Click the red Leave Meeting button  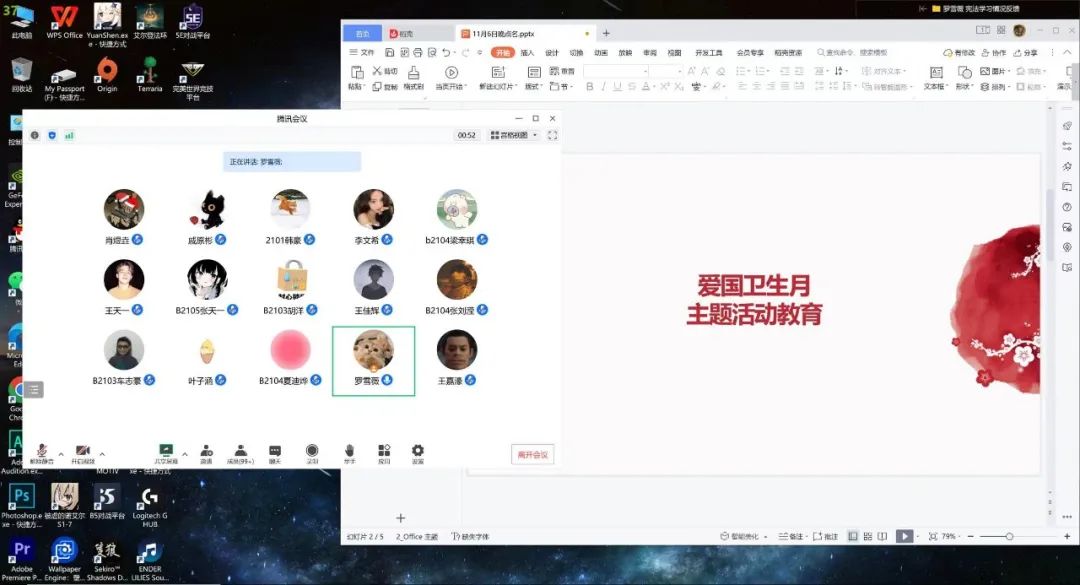(532, 455)
